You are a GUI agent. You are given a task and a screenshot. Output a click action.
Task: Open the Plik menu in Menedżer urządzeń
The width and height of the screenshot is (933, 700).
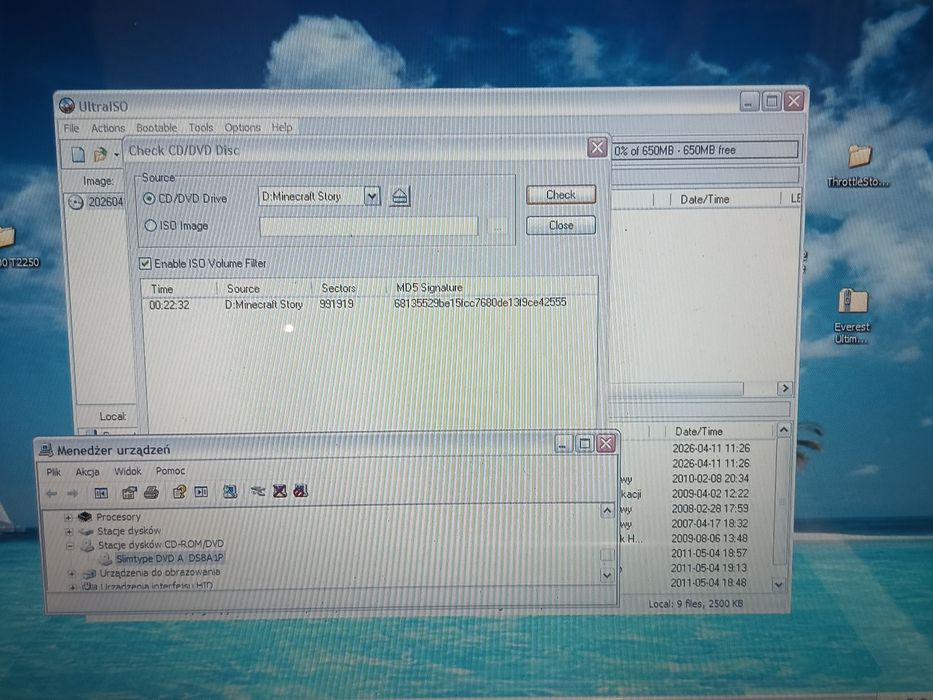coord(54,472)
